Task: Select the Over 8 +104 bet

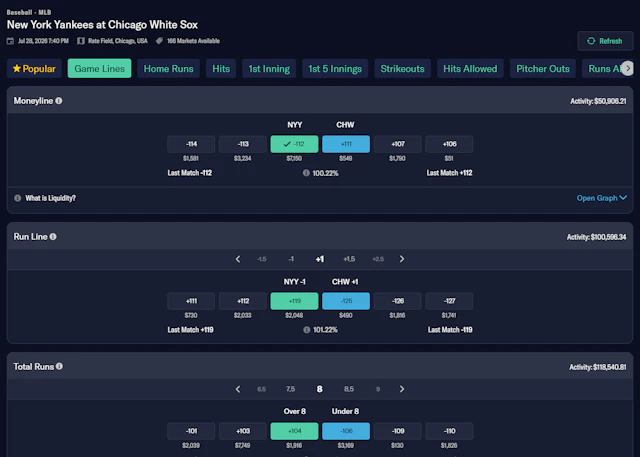Action: pos(294,431)
